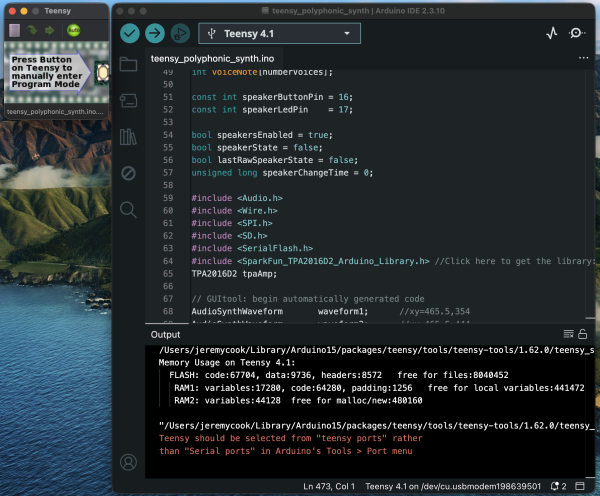Click the line bool speakersEnabled = true
The height and width of the screenshot is (496, 600).
(x=262, y=135)
